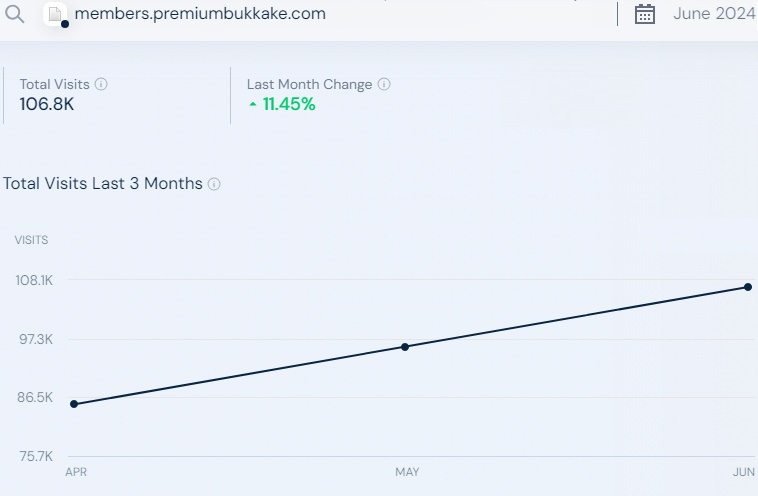Click the website favicon page icon
Image resolution: width=758 pixels, height=496 pixels.
pos(55,14)
